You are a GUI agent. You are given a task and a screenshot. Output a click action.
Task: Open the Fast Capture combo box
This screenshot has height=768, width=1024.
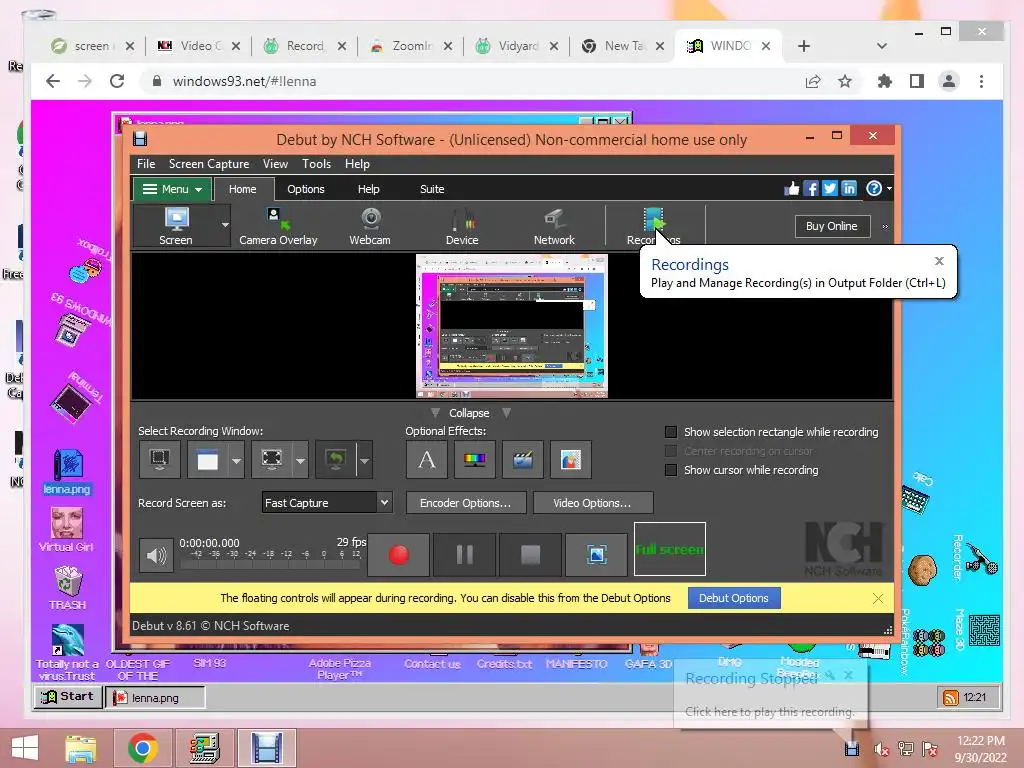(327, 502)
